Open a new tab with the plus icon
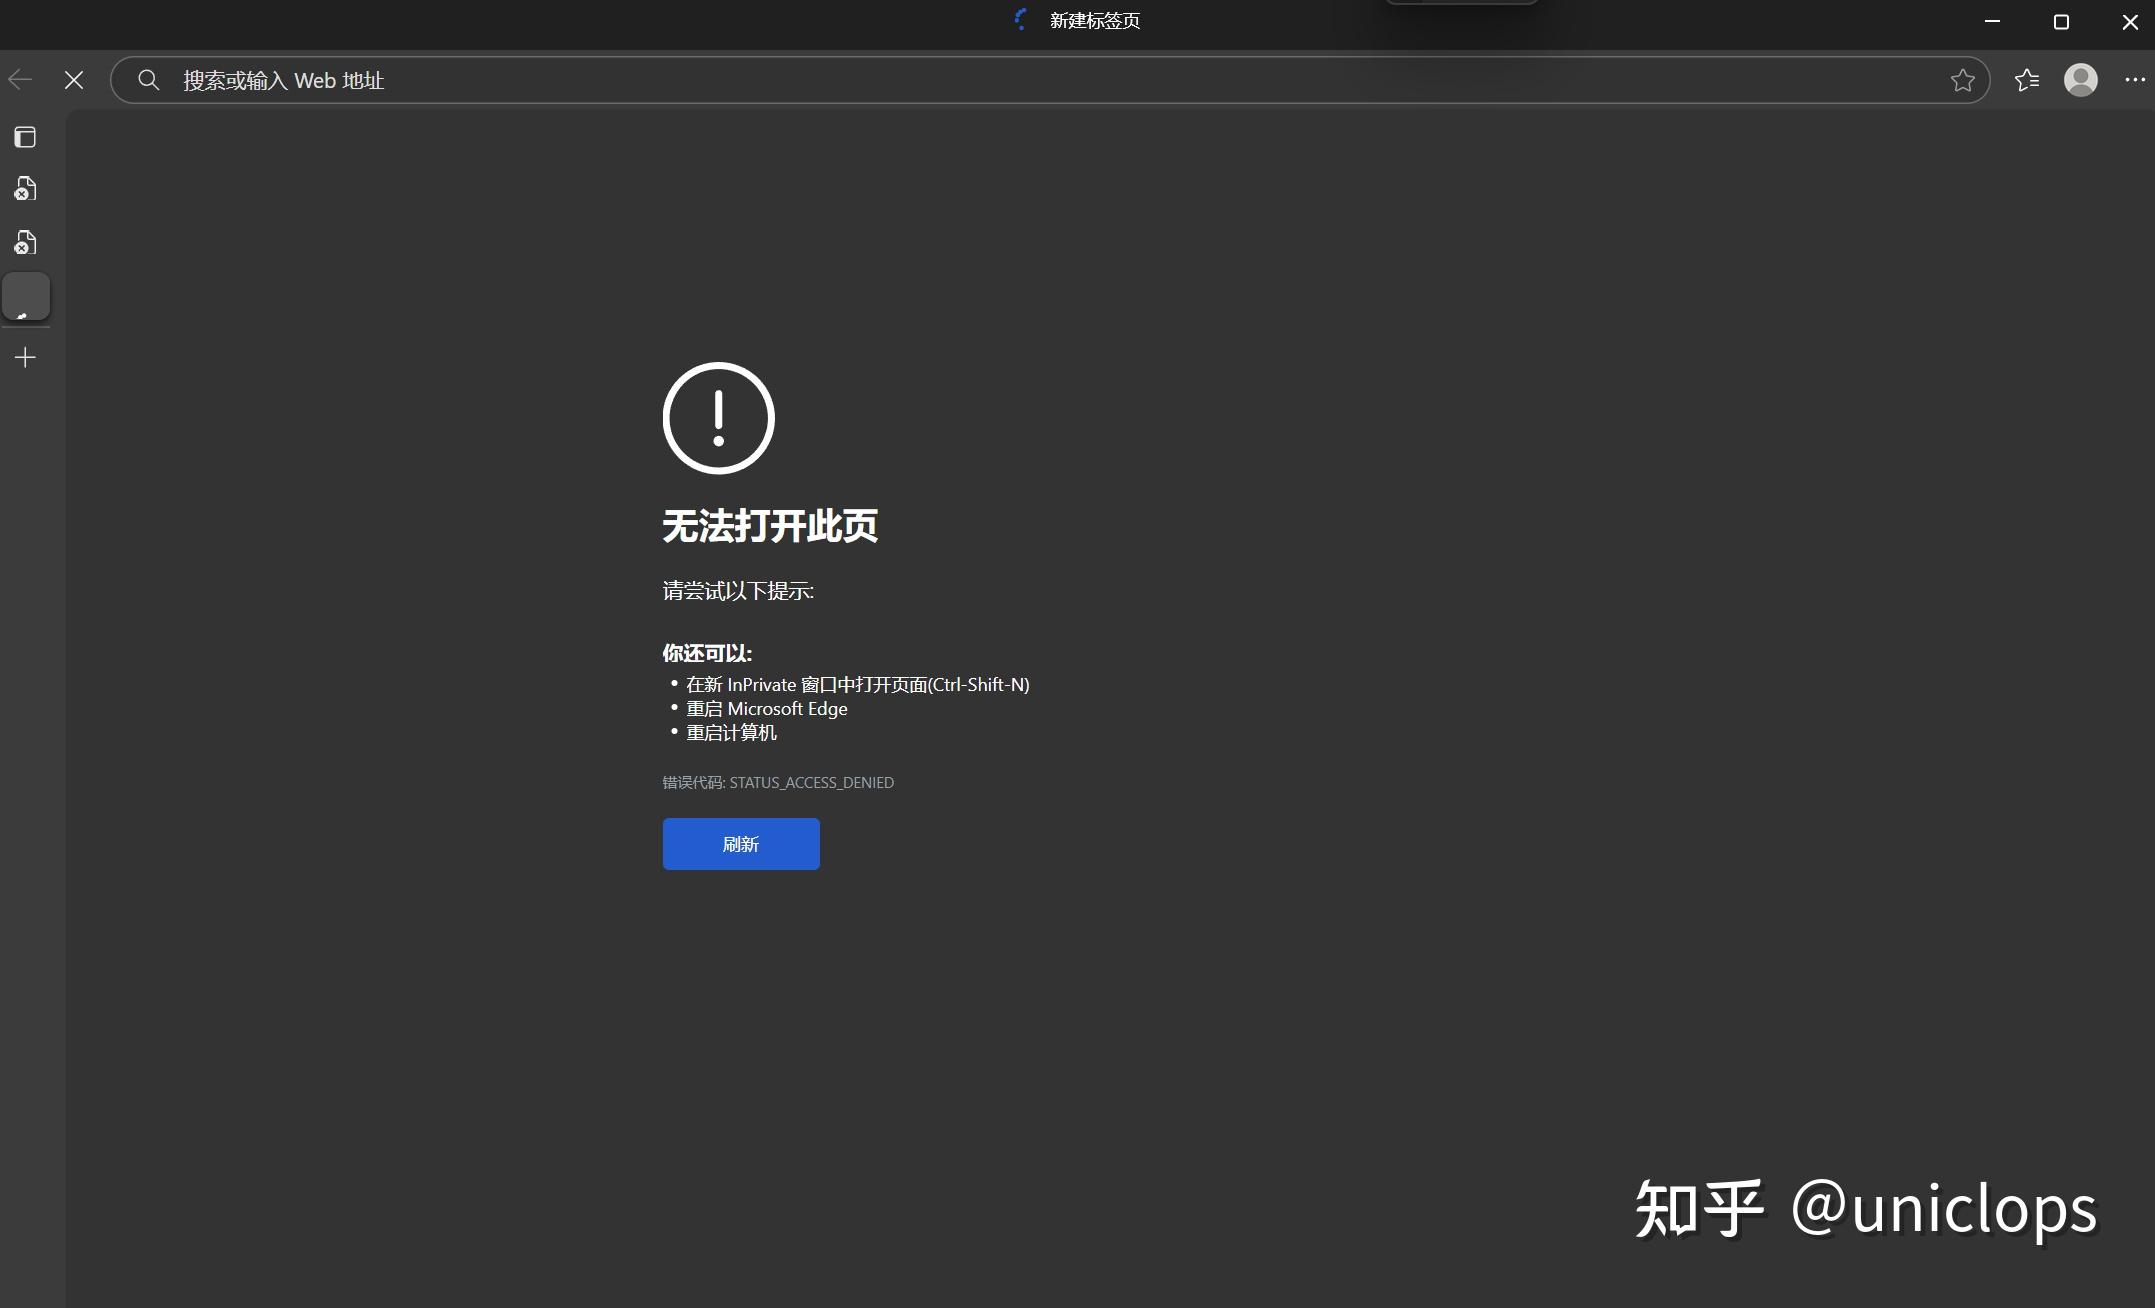Image resolution: width=2155 pixels, height=1308 pixels. pyautogui.click(x=26, y=357)
